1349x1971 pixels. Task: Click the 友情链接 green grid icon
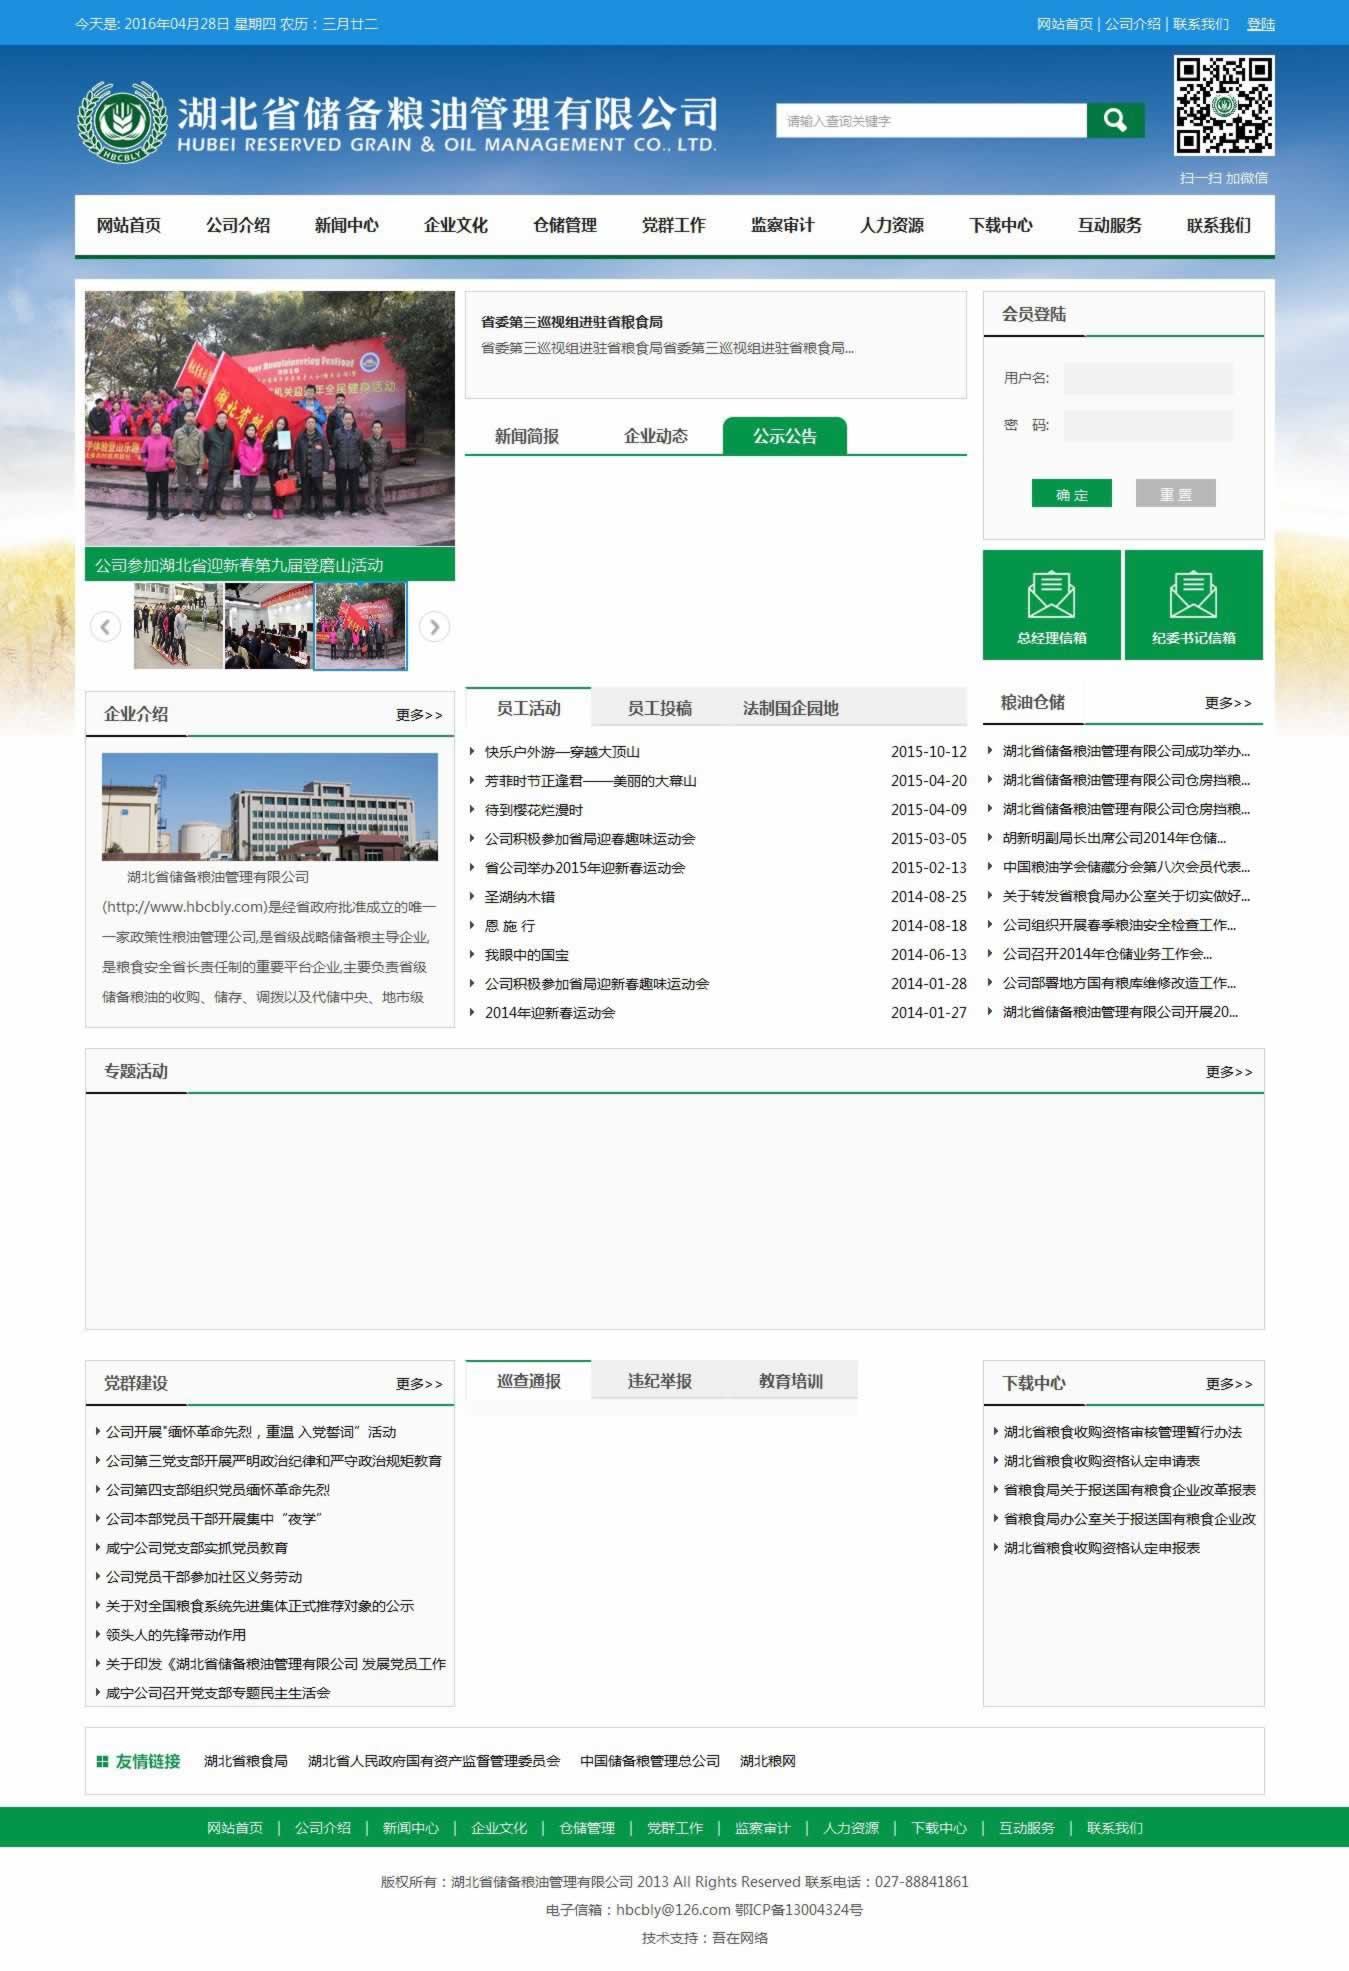[102, 1761]
